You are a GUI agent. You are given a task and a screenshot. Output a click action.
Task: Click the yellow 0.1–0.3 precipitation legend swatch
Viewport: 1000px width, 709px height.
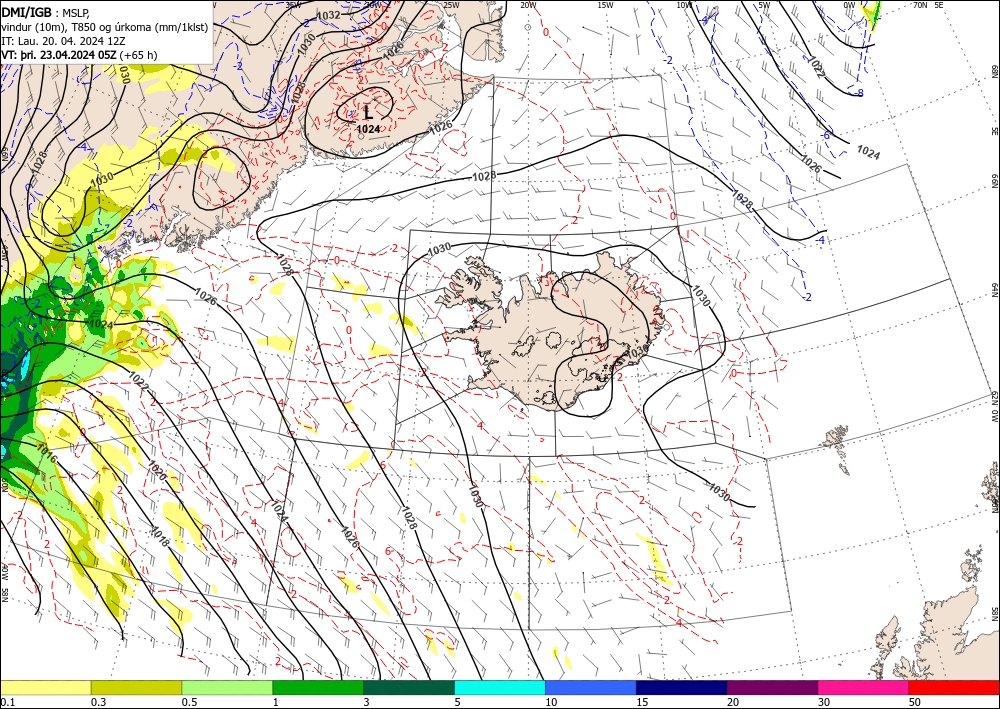coord(45,687)
